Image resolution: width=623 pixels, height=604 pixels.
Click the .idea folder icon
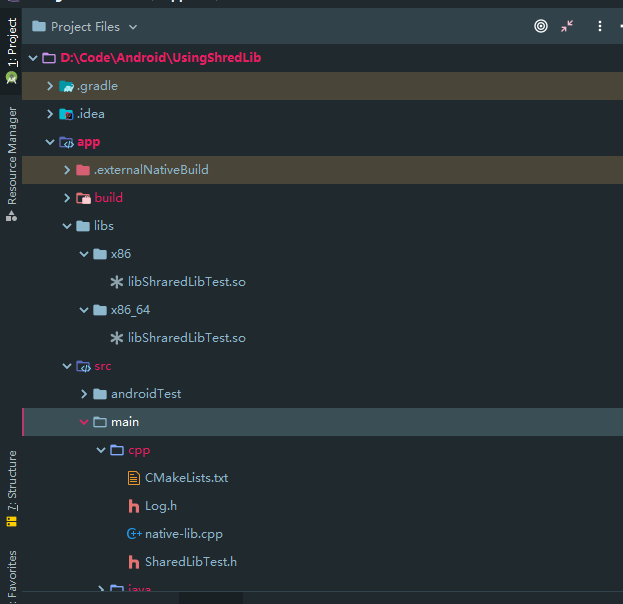[x=66, y=114]
